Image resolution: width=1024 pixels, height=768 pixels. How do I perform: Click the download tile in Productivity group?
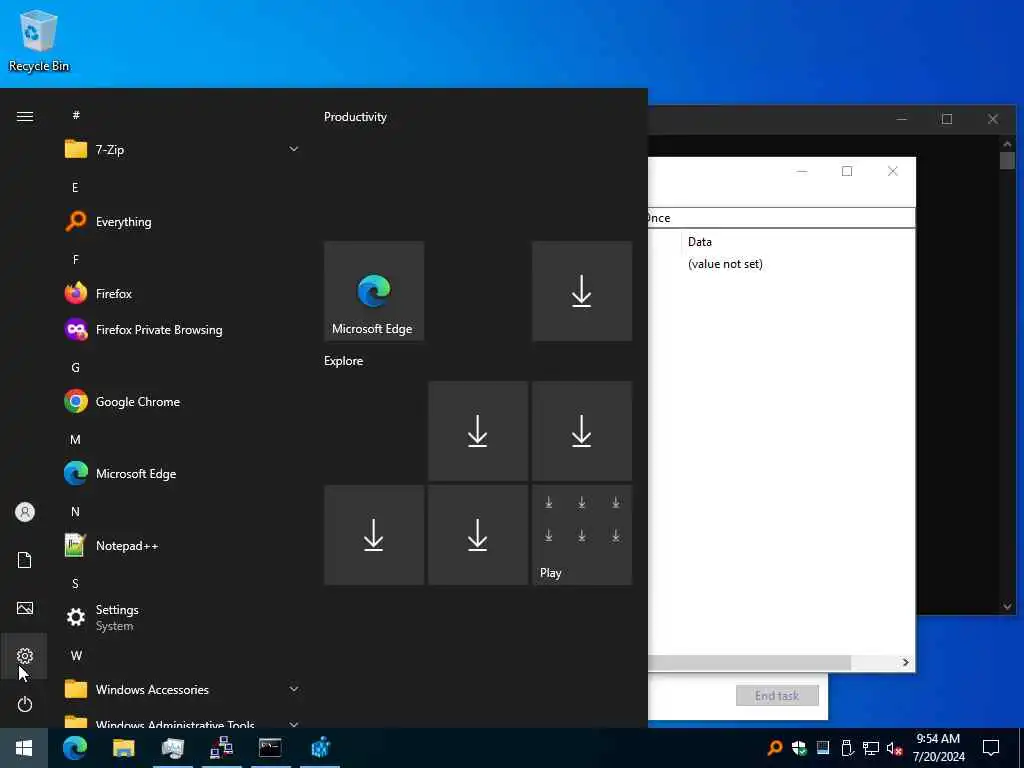click(x=582, y=291)
